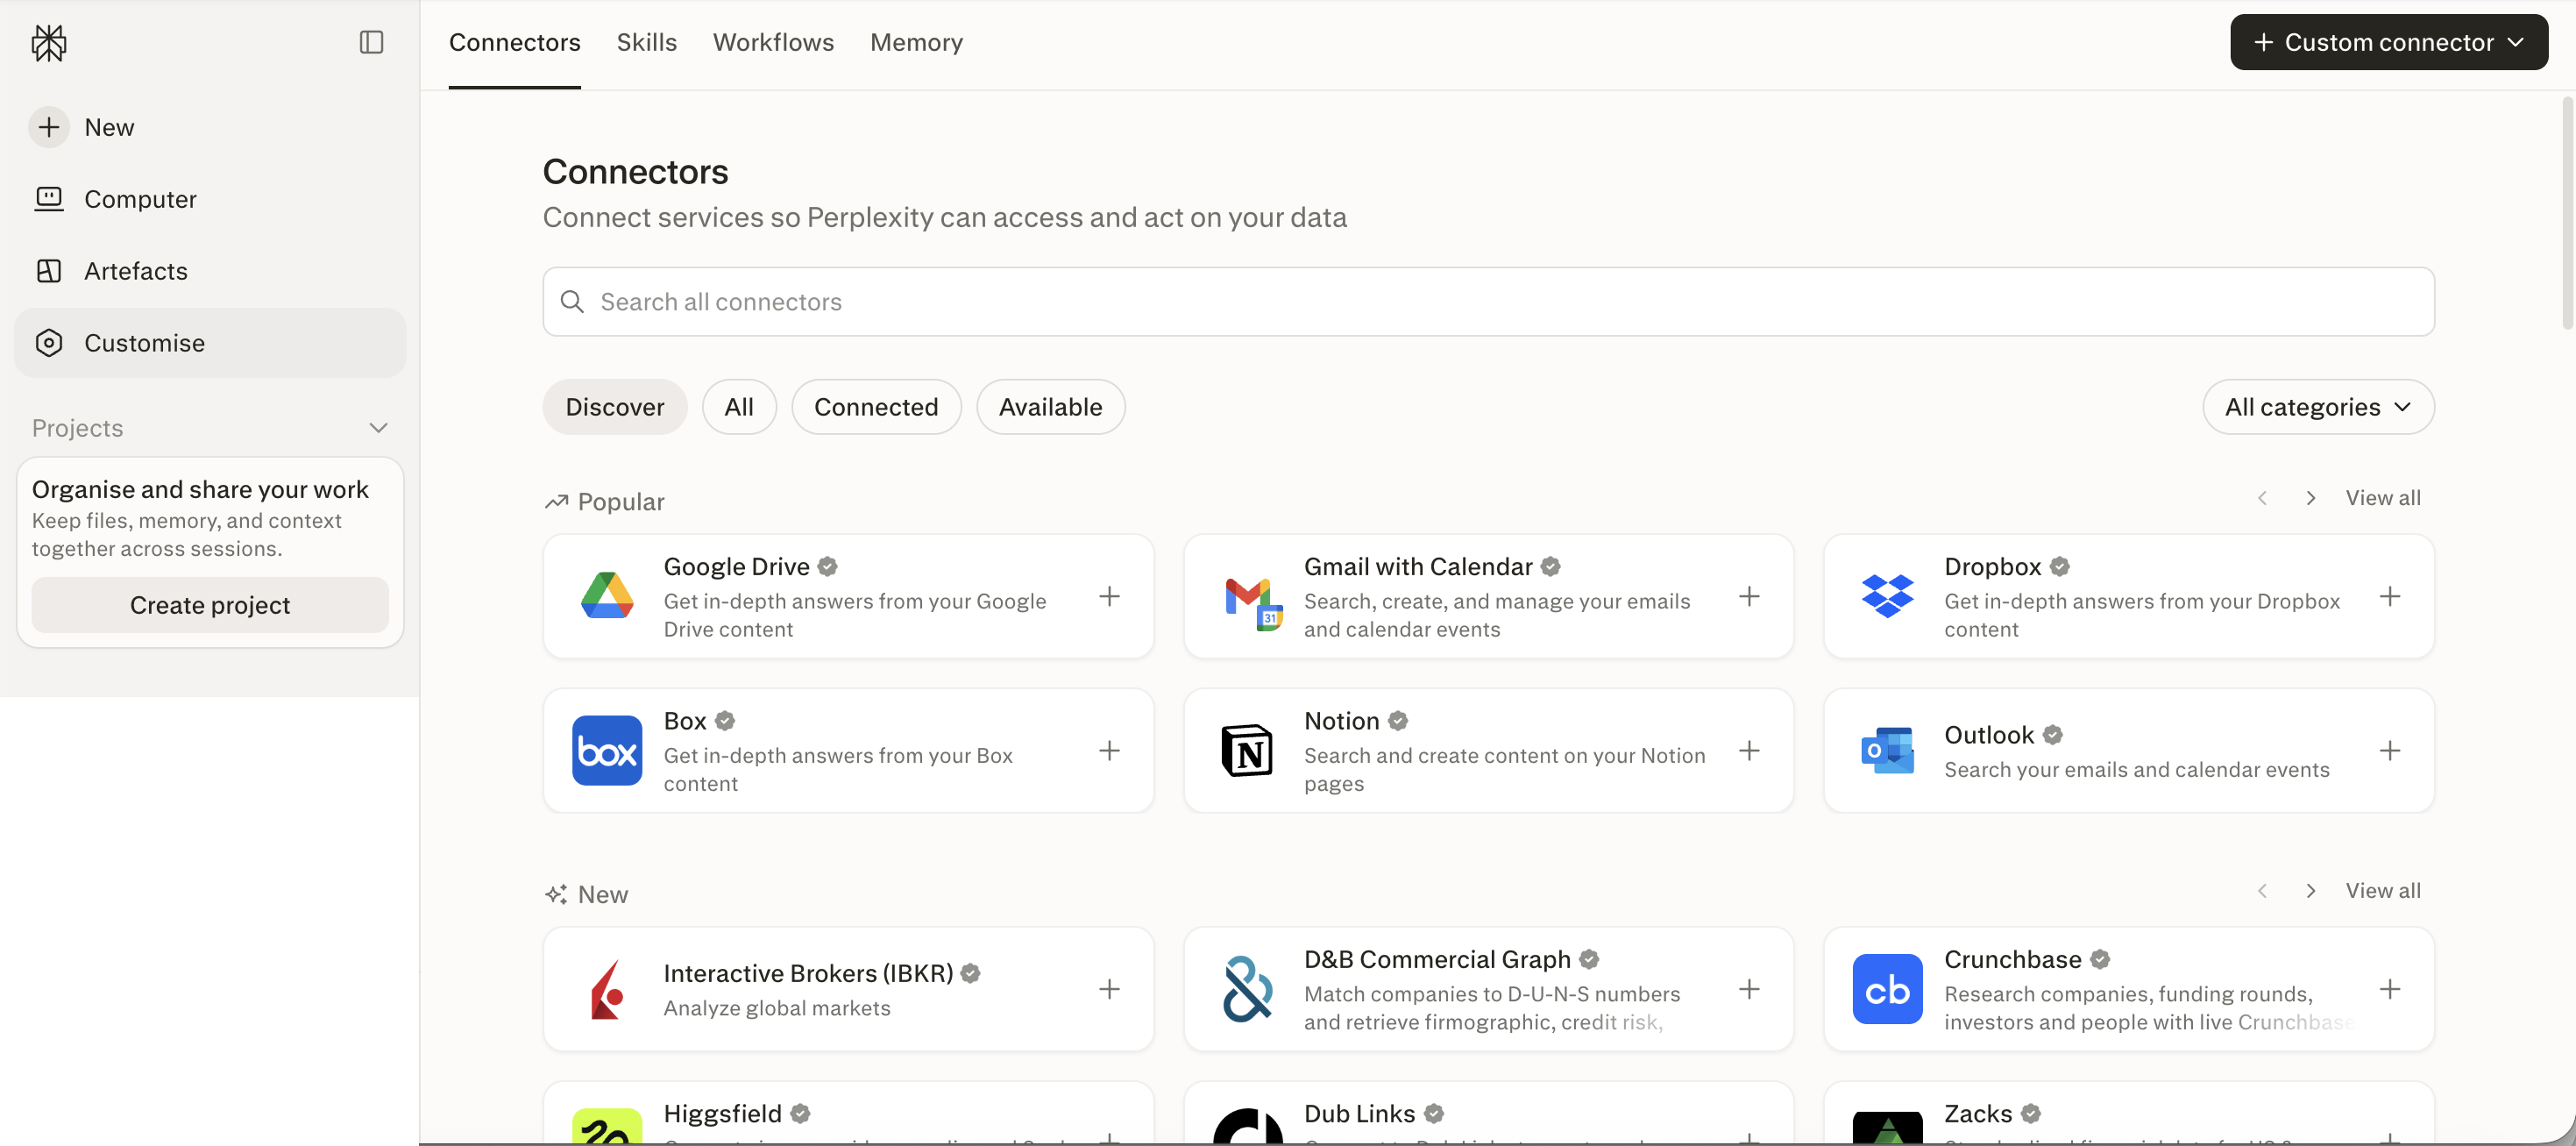
Task: Open the Dub Links connector card
Action: pyautogui.click(x=1488, y=1113)
